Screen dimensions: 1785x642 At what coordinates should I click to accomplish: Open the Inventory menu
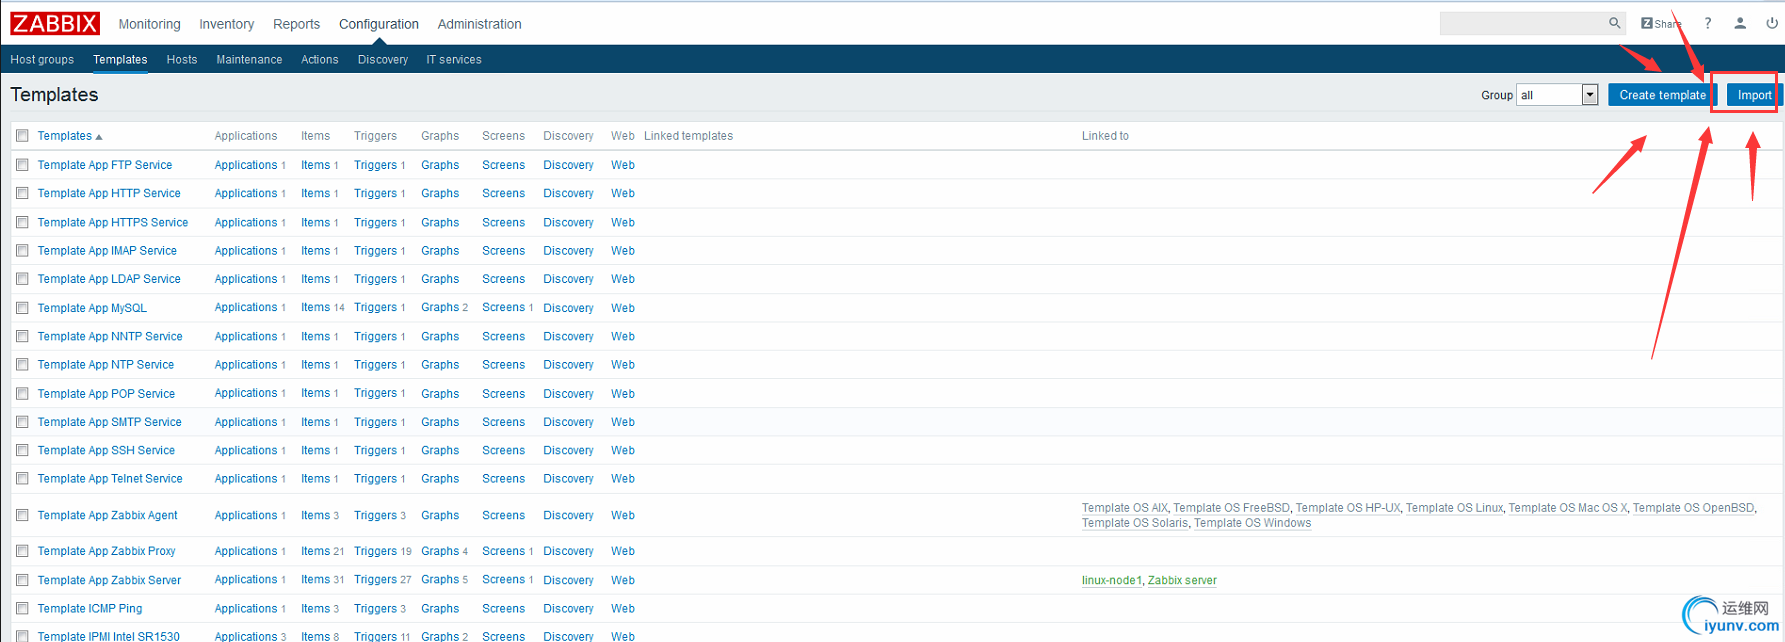coord(226,24)
